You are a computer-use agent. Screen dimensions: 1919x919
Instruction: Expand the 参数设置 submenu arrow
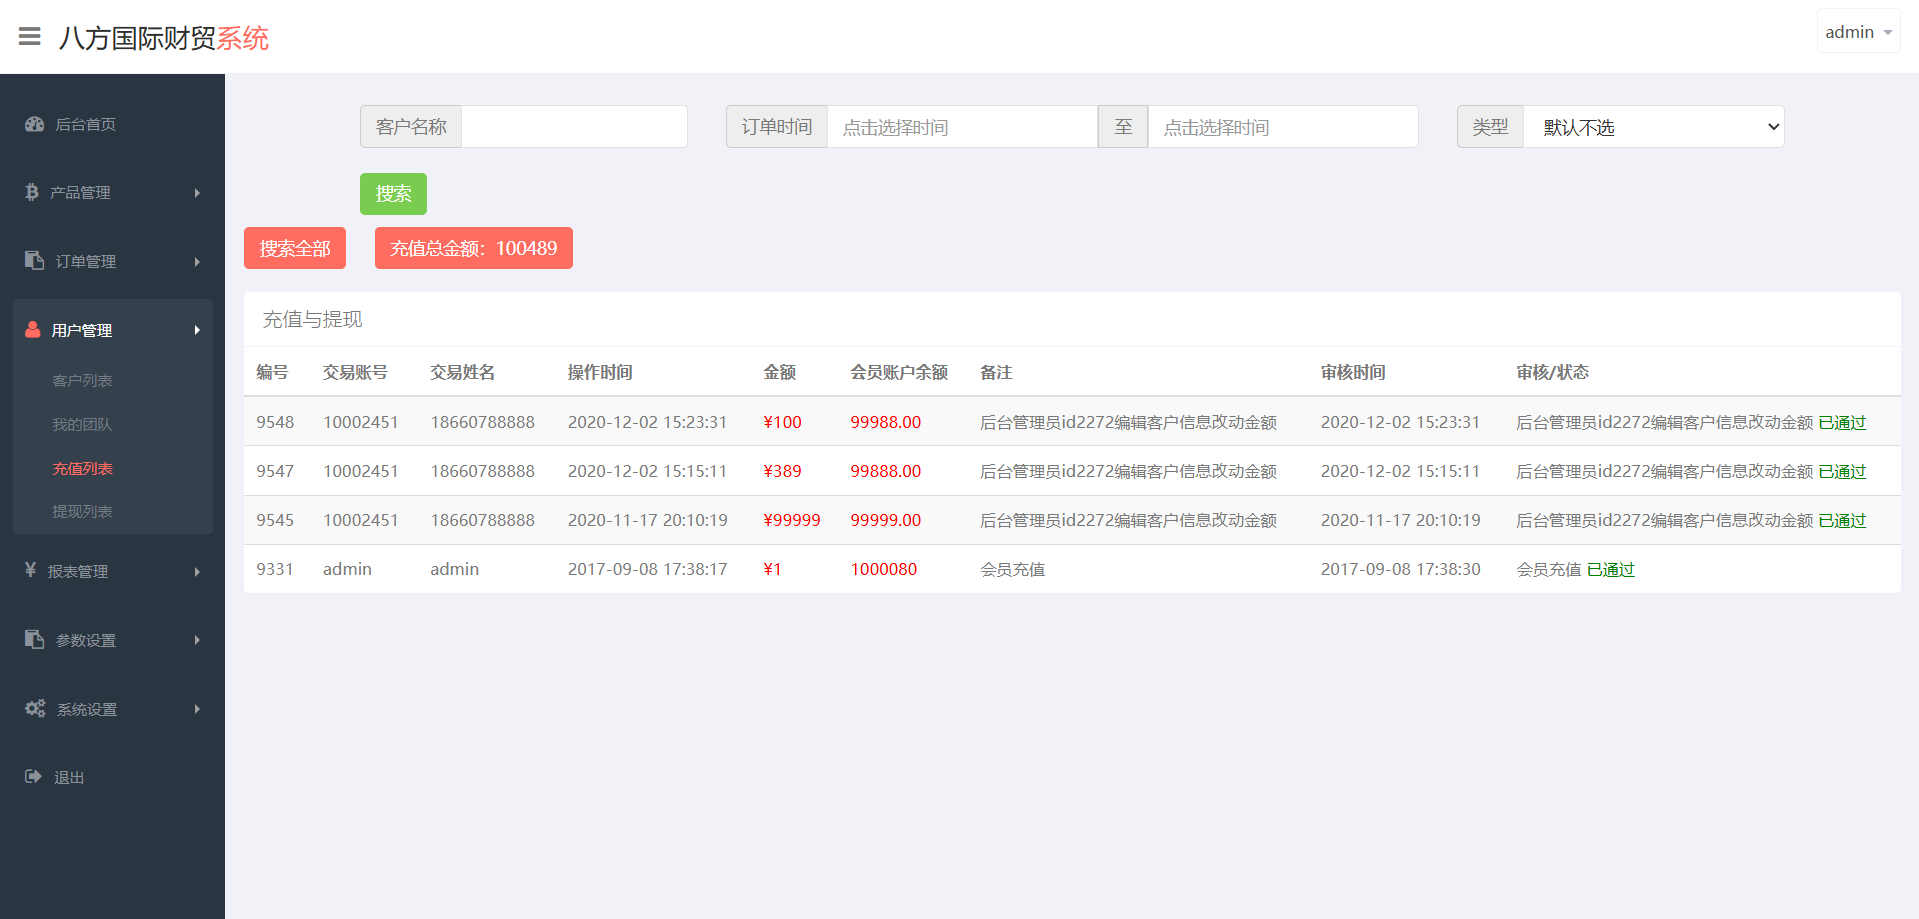click(x=197, y=640)
